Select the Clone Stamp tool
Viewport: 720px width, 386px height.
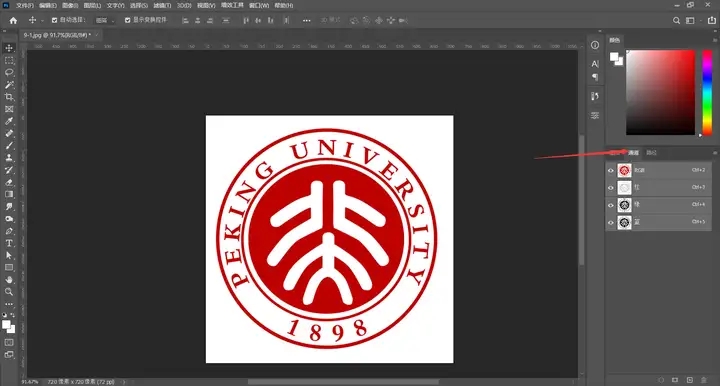tap(9, 157)
